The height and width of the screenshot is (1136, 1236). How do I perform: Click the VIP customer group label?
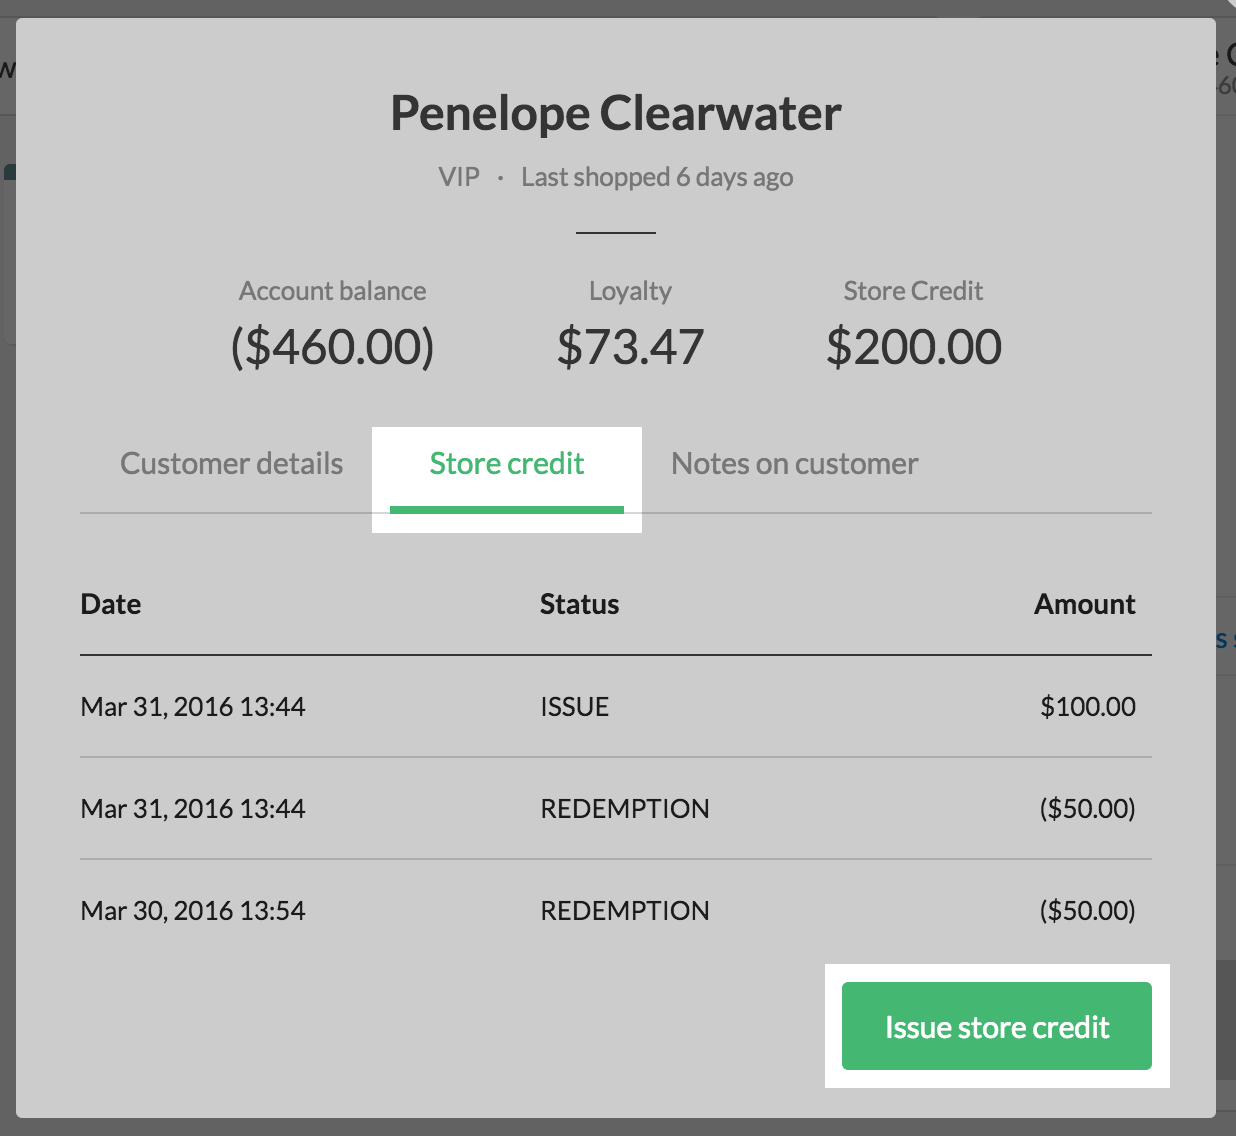(x=459, y=177)
